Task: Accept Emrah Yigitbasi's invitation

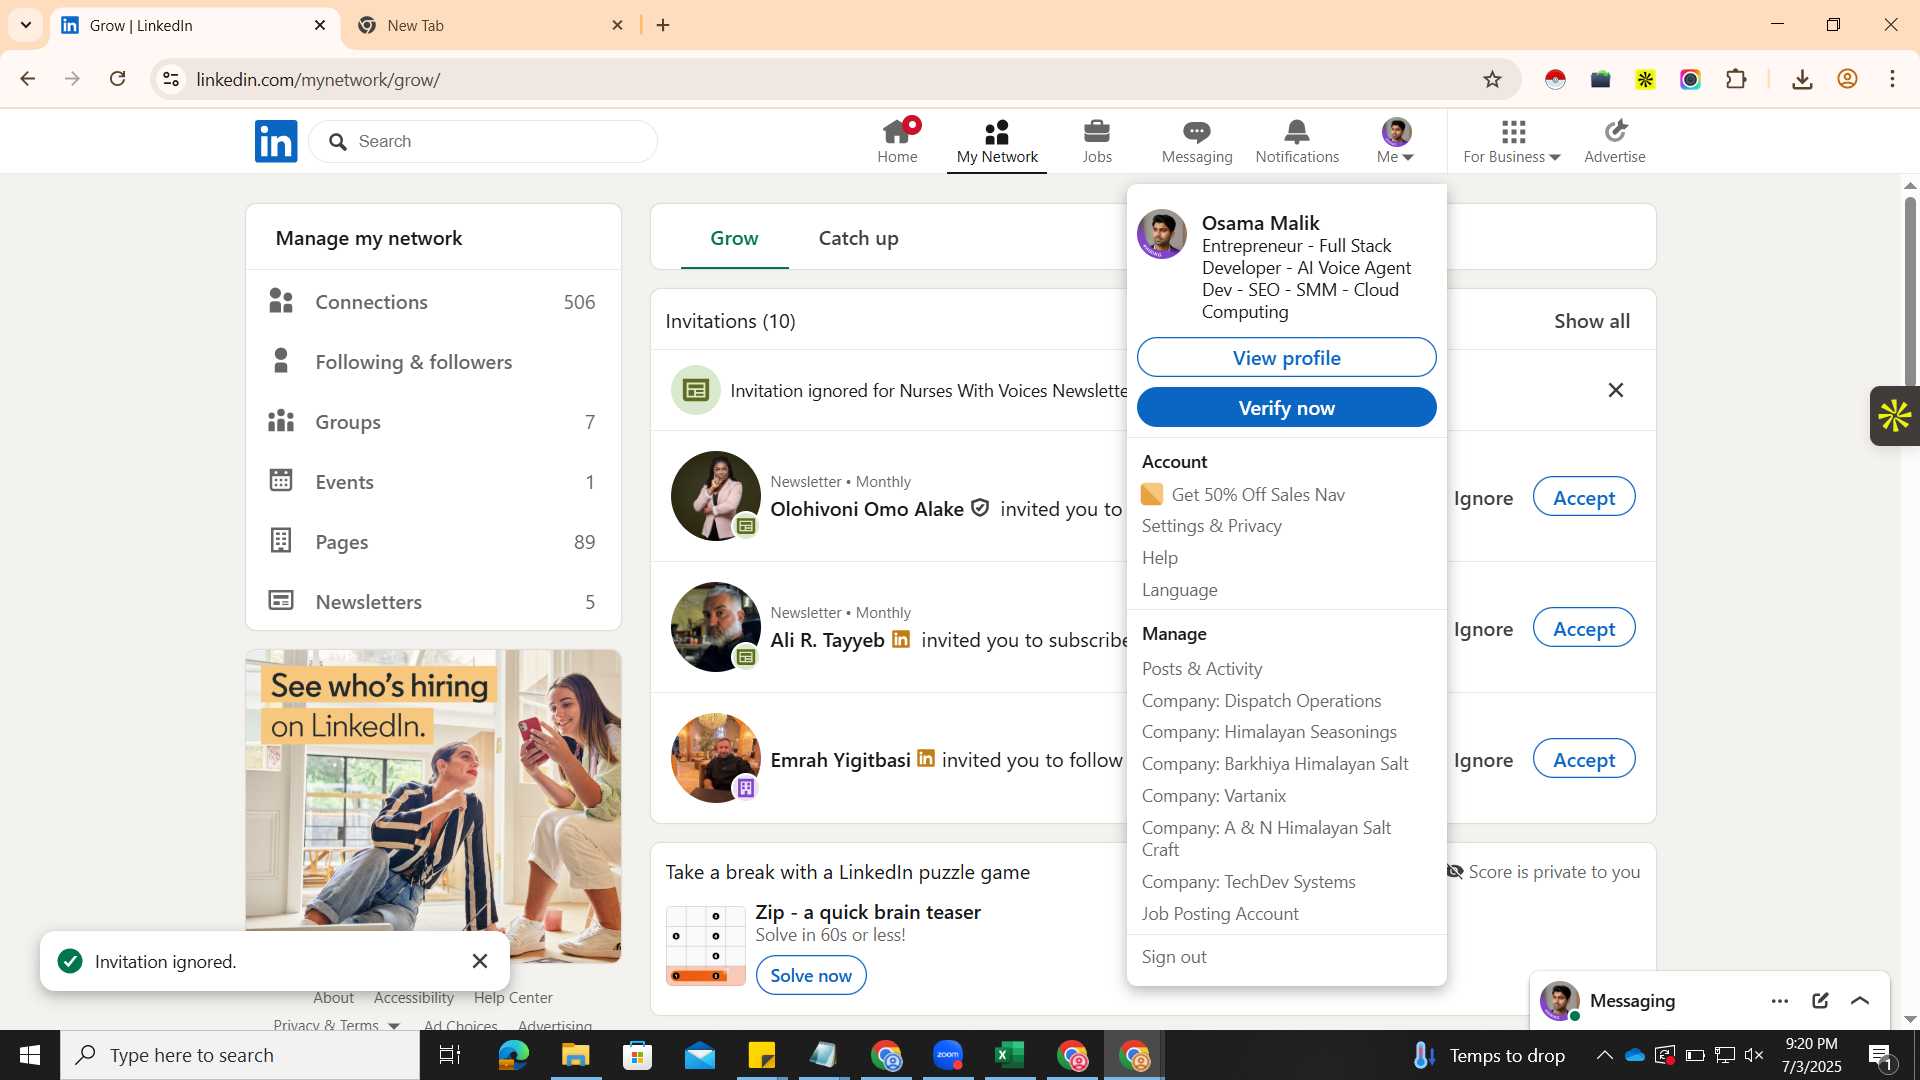Action: pyautogui.click(x=1583, y=759)
